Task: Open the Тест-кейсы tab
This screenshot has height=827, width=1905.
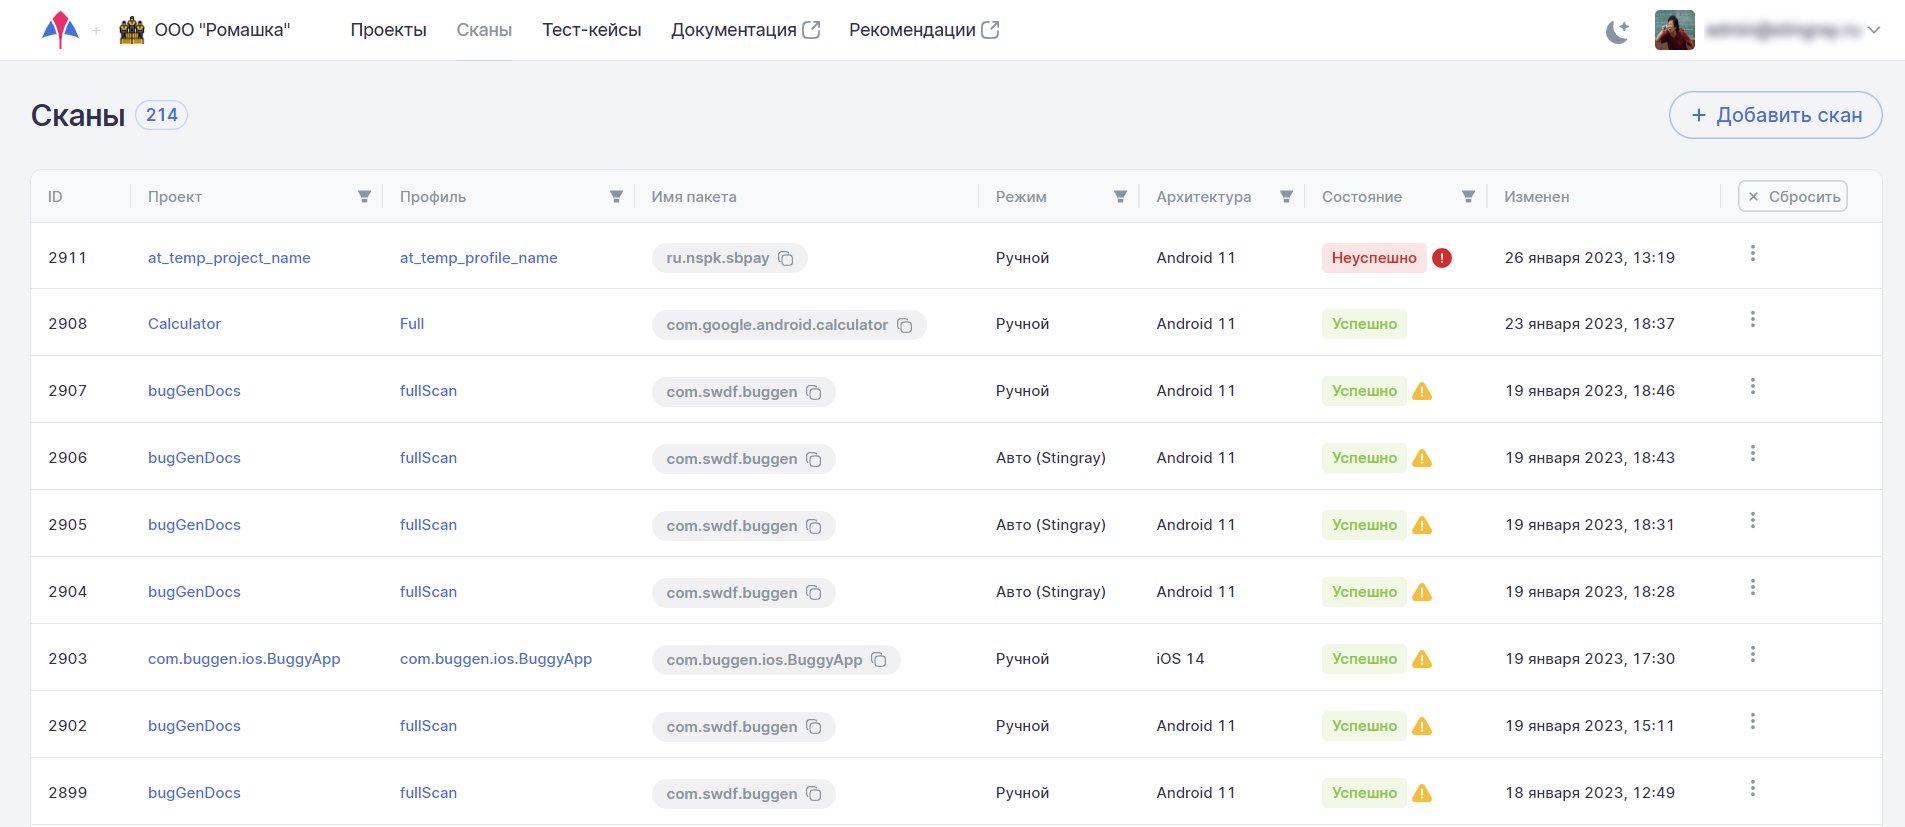Action: coord(591,30)
